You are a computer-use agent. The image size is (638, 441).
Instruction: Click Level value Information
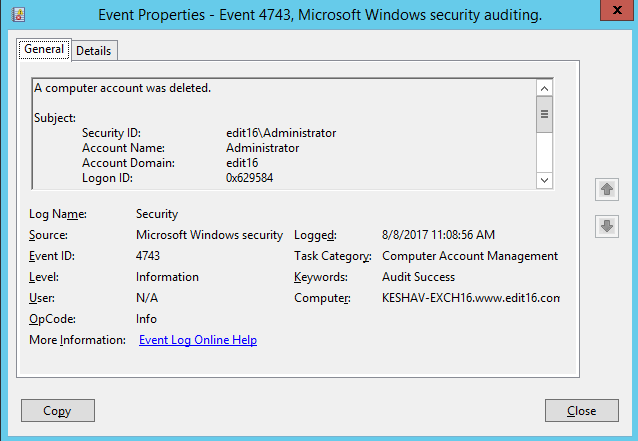pos(167,277)
